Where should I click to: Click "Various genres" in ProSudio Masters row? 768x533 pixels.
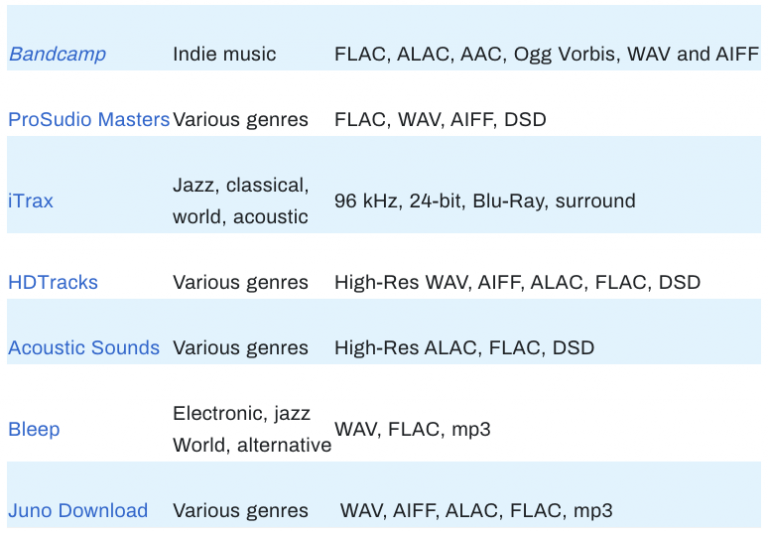(240, 120)
